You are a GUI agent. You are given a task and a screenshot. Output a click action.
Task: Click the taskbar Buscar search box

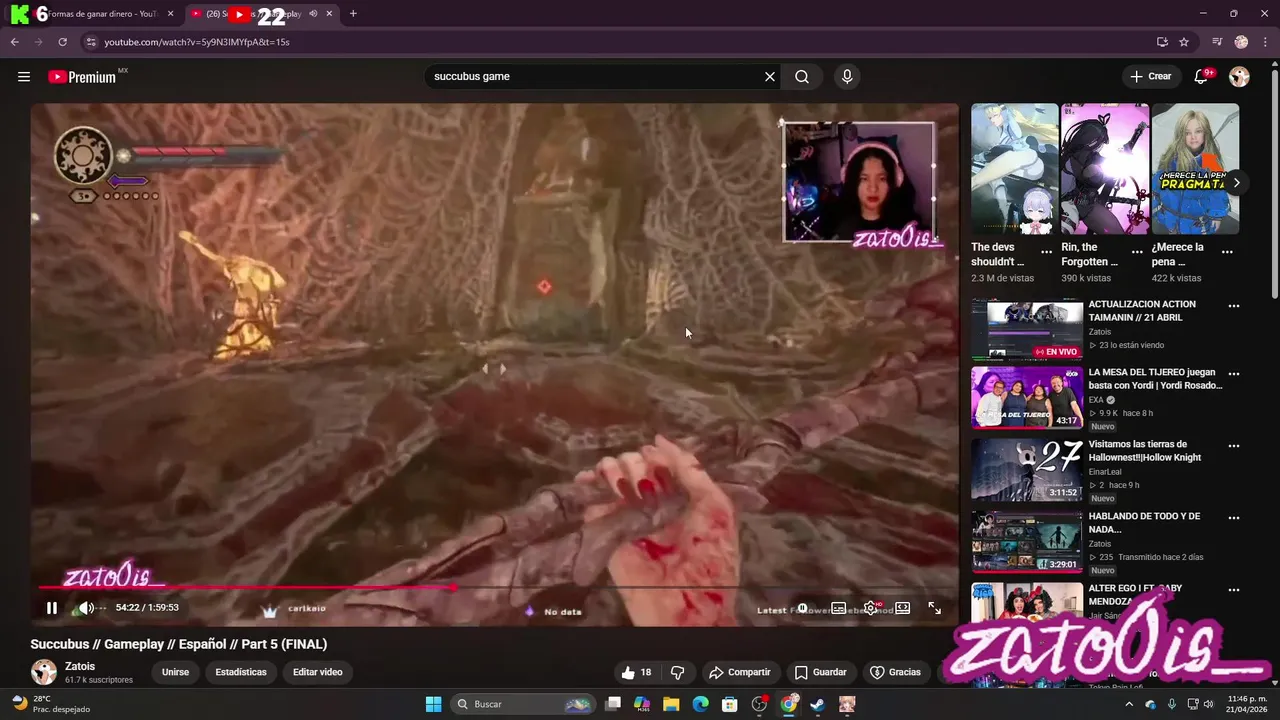click(x=522, y=704)
